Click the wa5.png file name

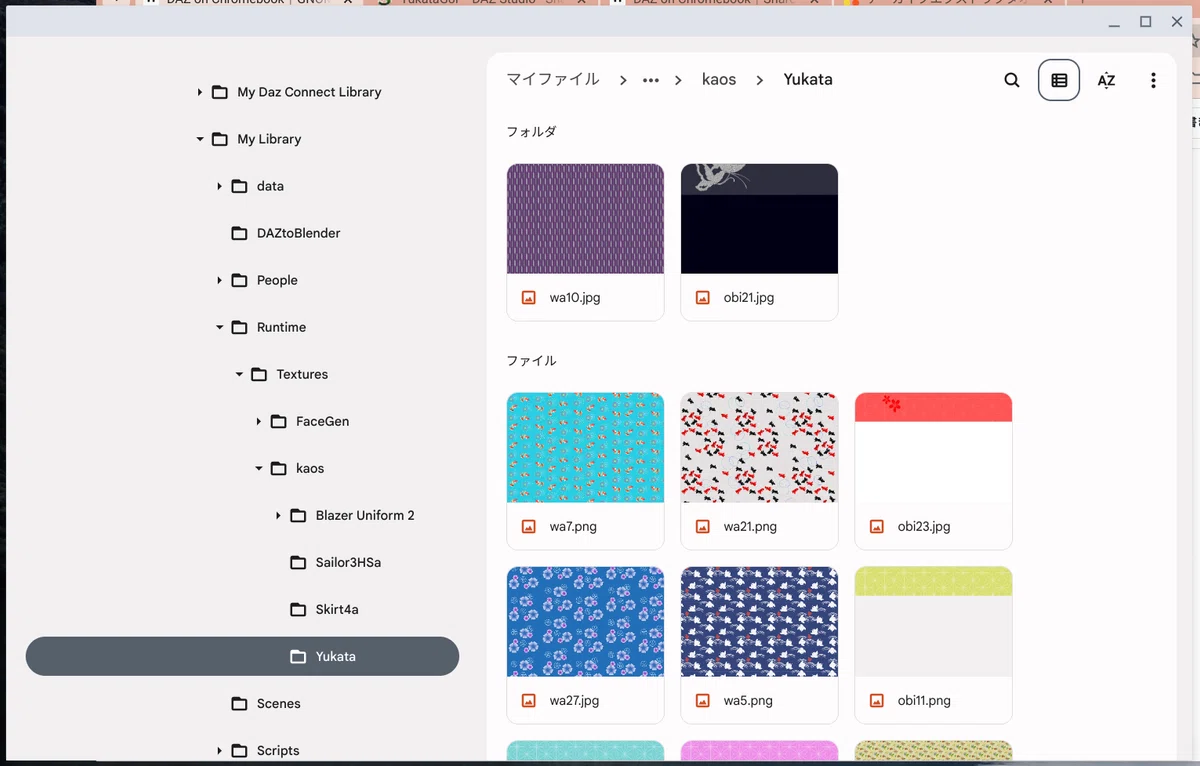748,700
